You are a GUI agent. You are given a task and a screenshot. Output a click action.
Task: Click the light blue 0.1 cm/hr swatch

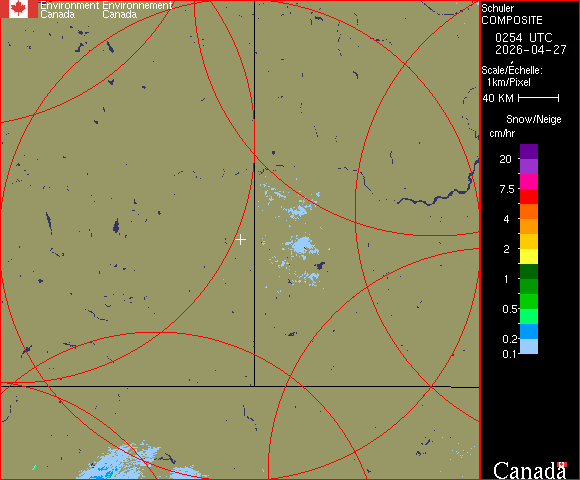pyautogui.click(x=529, y=347)
